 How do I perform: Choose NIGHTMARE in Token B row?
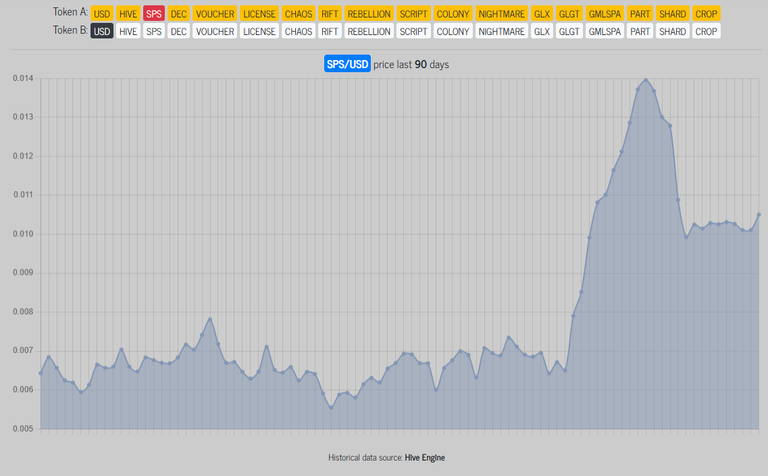tap(502, 31)
